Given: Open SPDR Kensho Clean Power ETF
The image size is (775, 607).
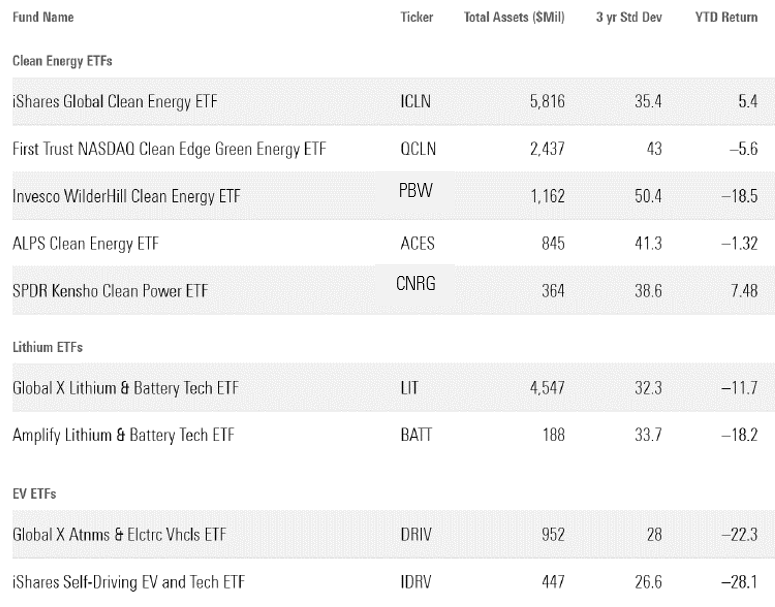Looking at the screenshot, I should pos(103,291).
